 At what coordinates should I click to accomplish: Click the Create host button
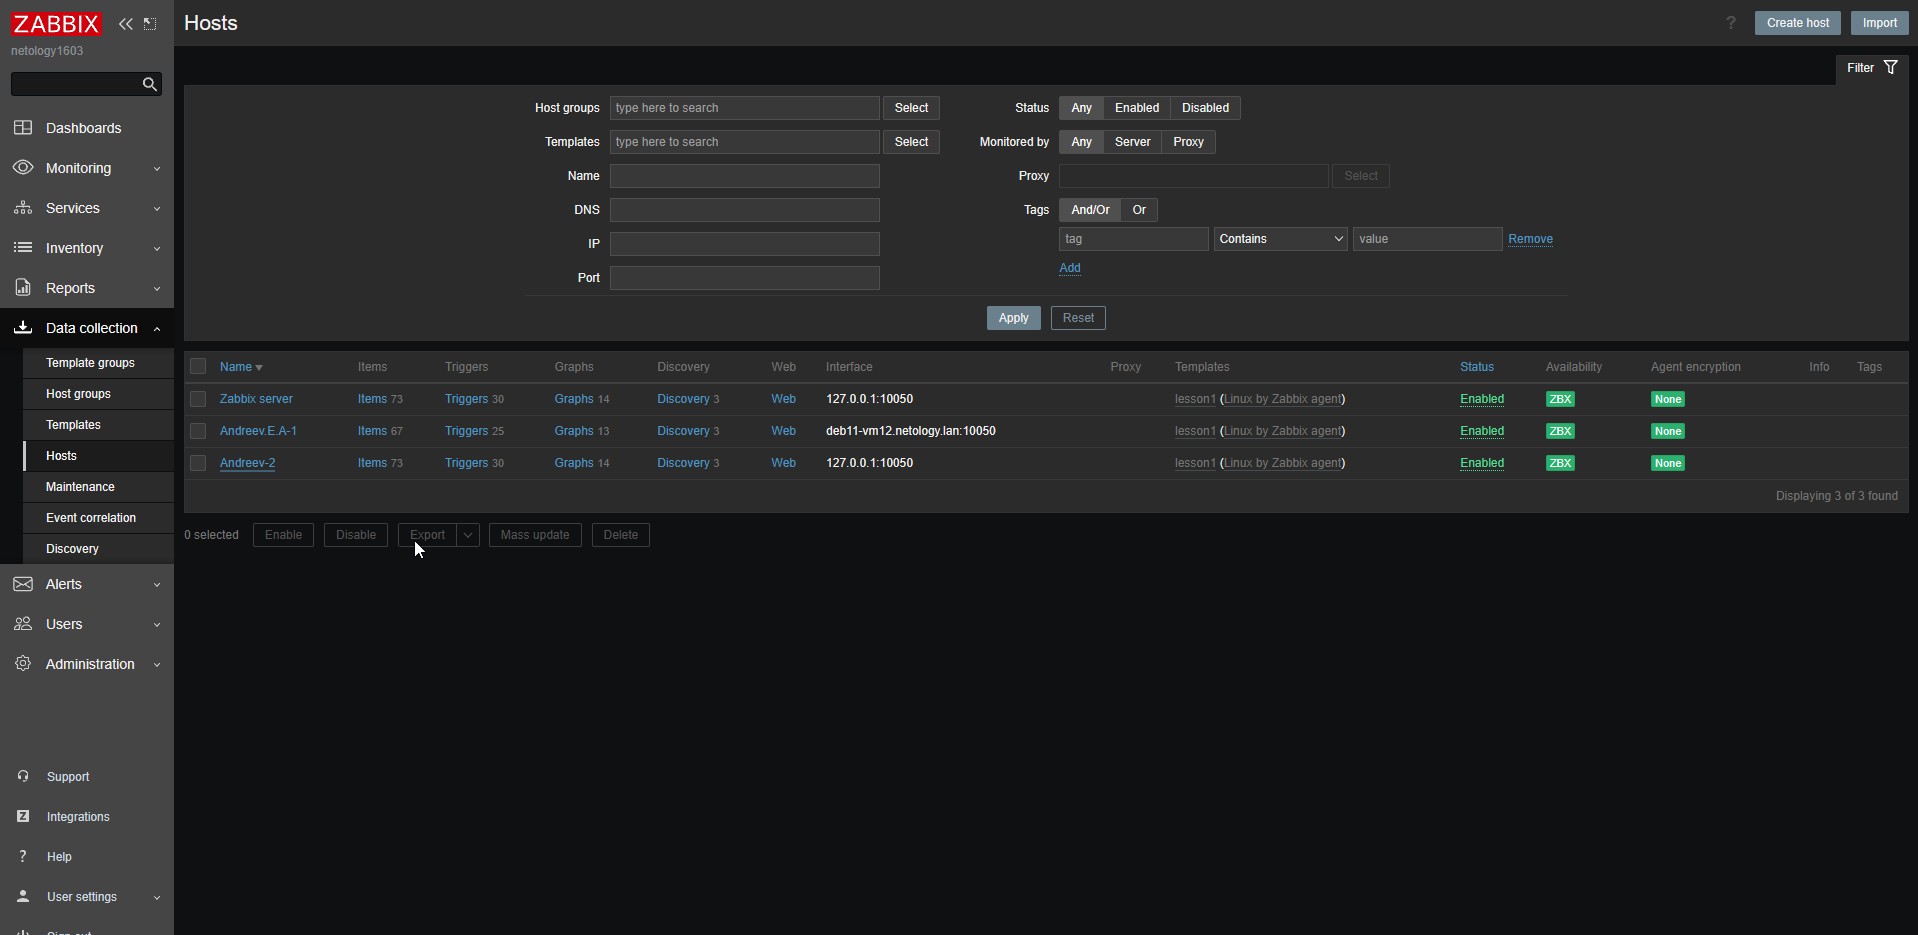[x=1797, y=23]
